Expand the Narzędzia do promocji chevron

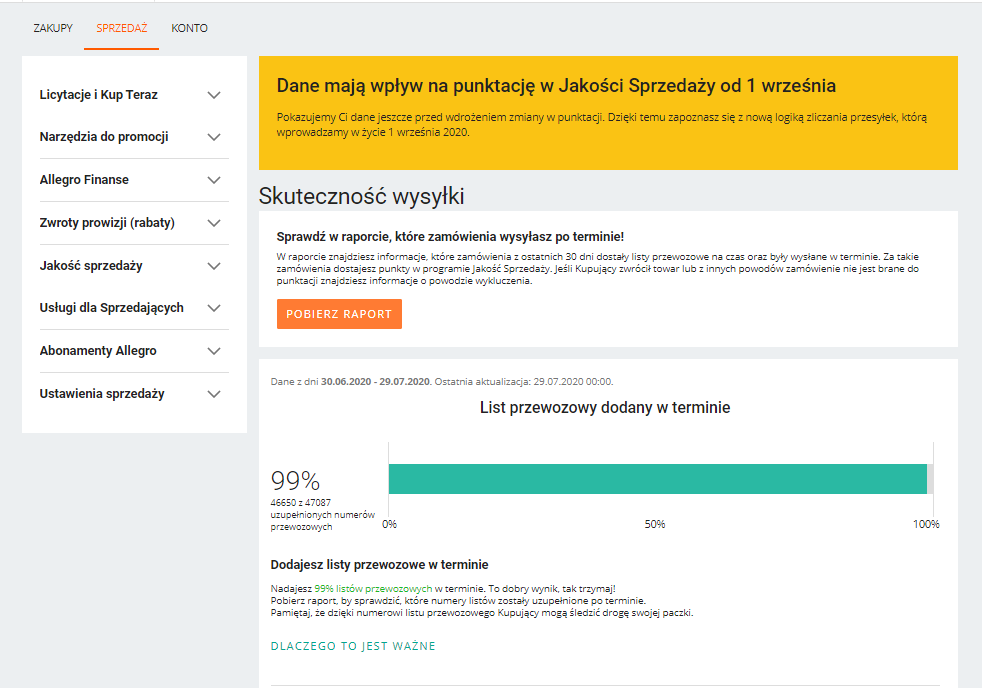(x=214, y=137)
